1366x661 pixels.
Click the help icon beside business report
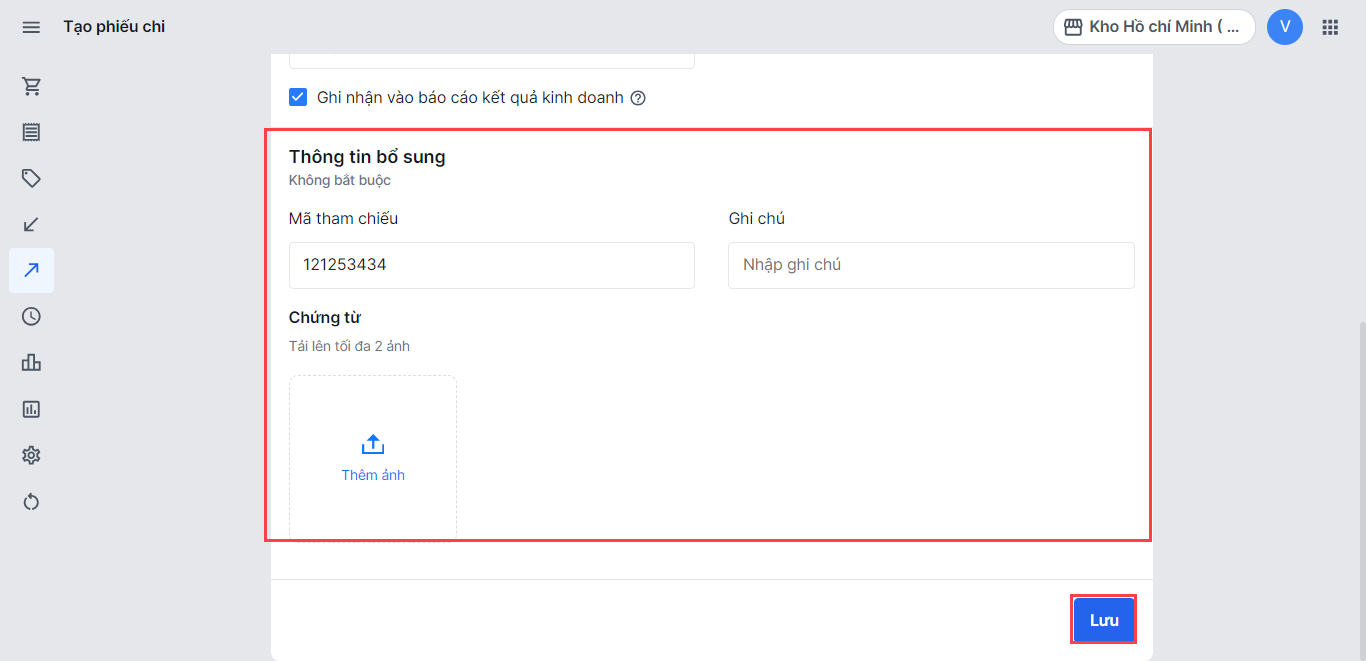638,98
